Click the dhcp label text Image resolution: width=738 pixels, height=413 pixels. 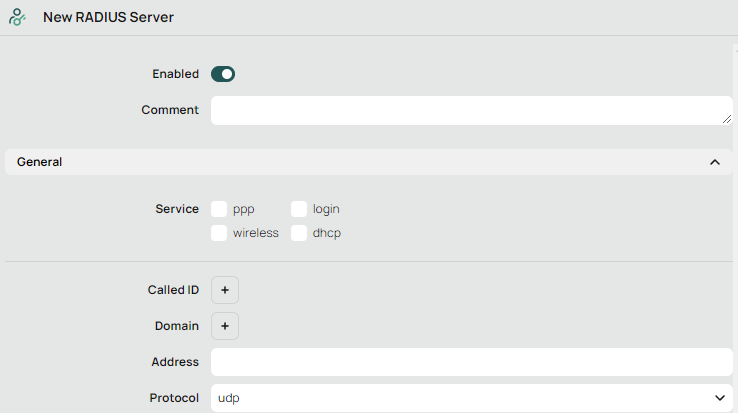[x=327, y=233]
